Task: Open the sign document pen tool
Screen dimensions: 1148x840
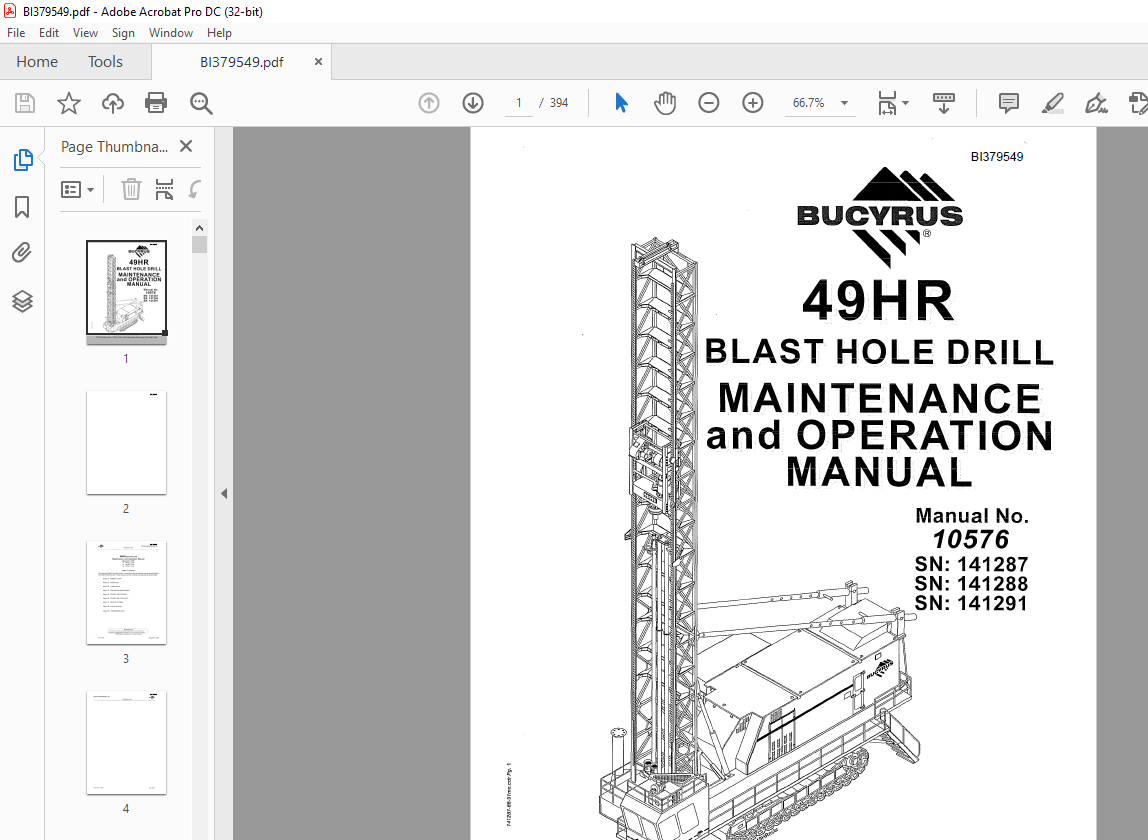Action: [1096, 103]
